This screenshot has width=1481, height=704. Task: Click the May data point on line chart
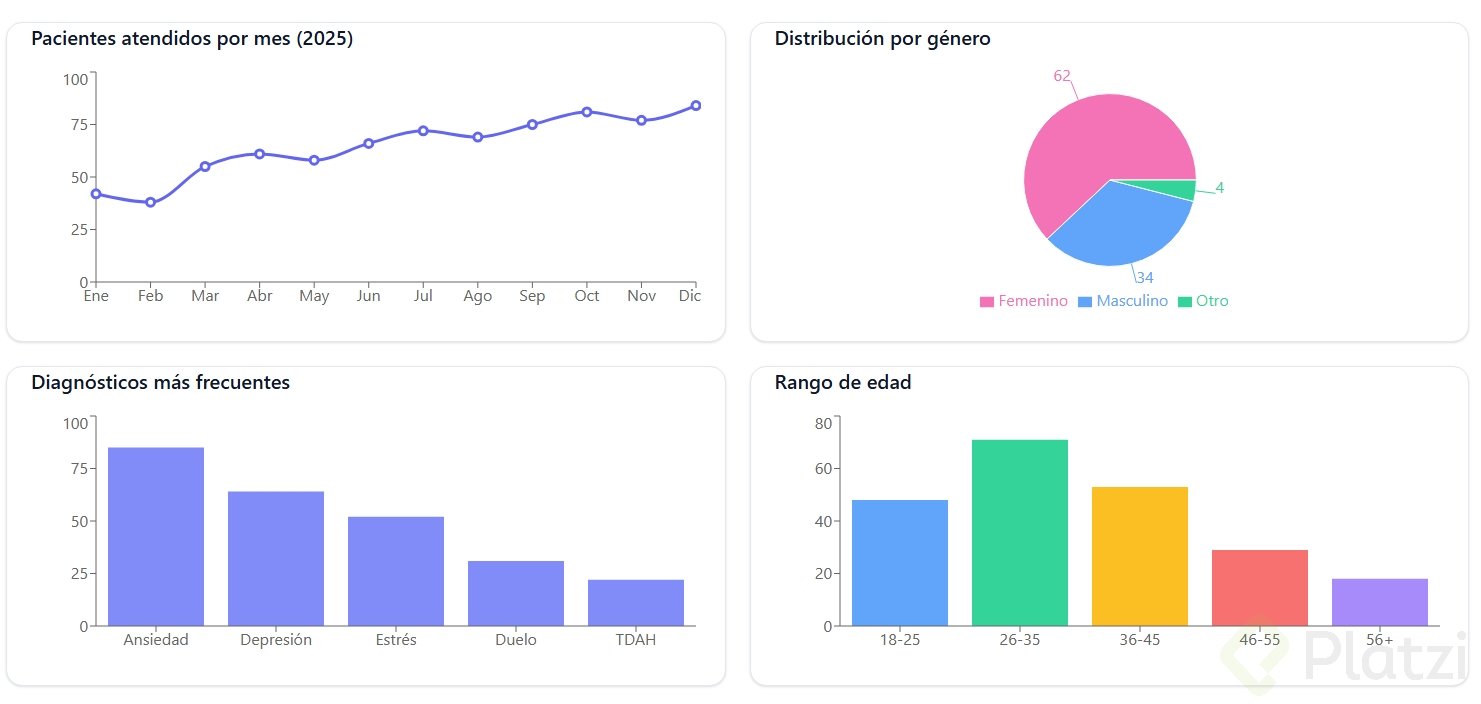click(314, 160)
